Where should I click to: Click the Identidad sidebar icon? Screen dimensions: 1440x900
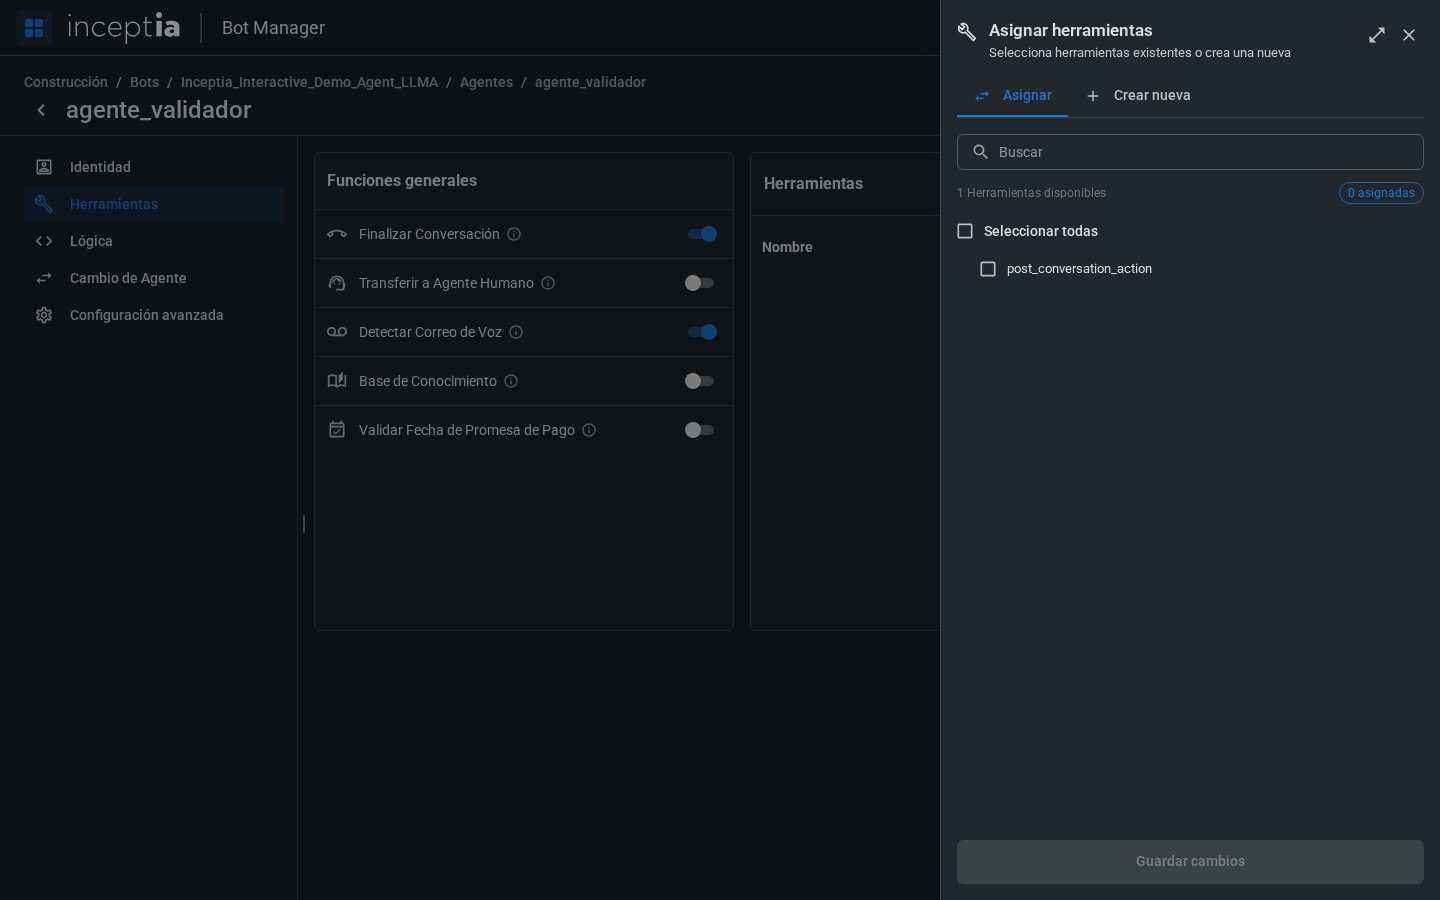point(44,167)
